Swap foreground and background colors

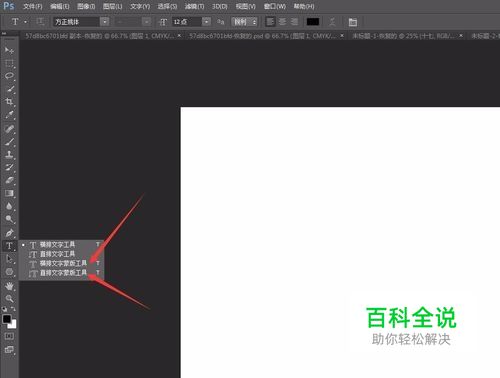(x=13, y=309)
